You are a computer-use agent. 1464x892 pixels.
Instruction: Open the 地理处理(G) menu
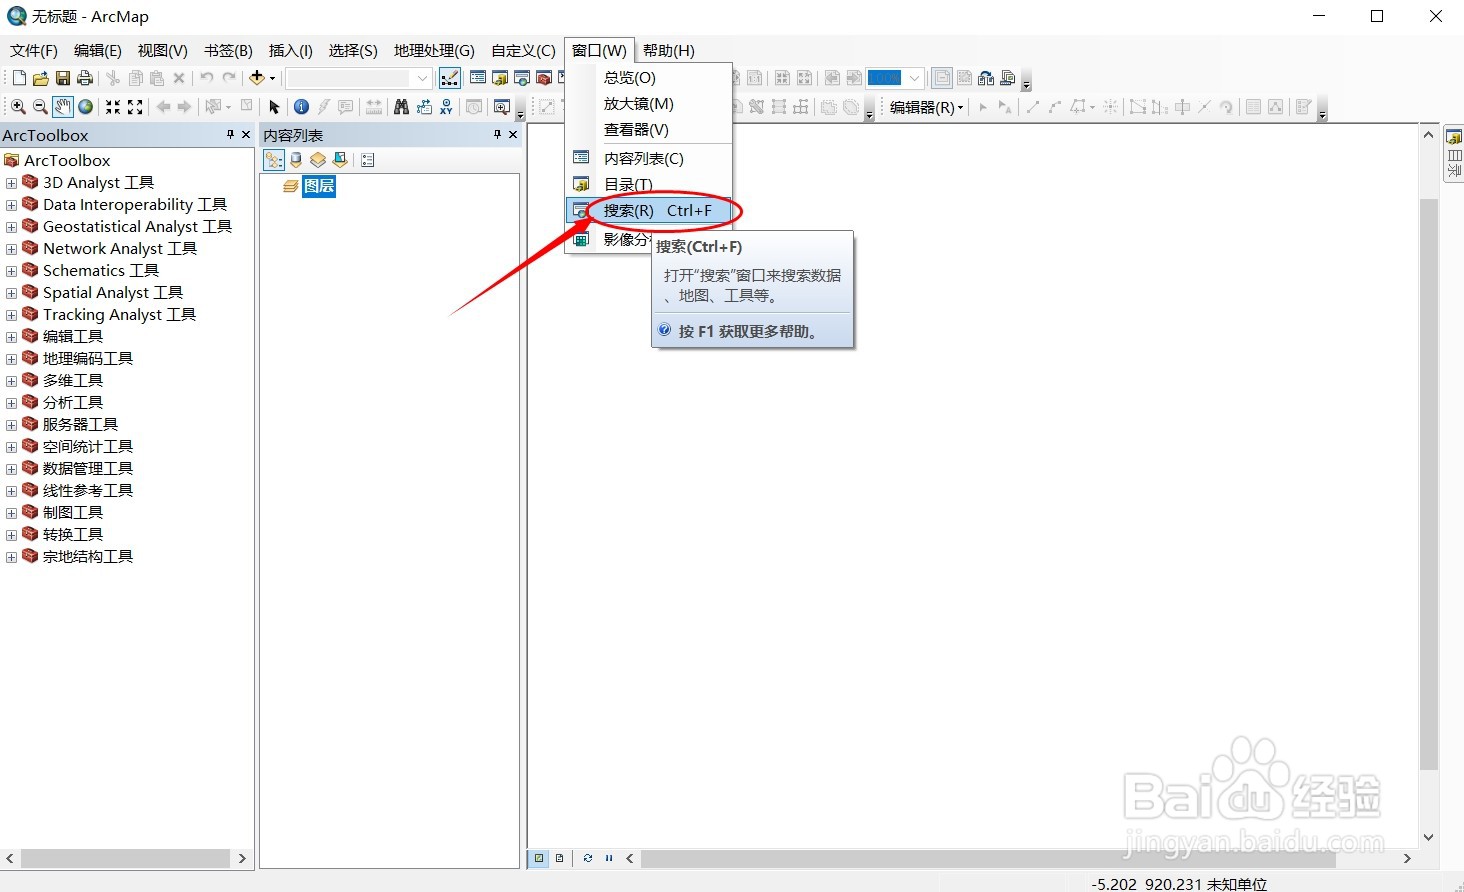pyautogui.click(x=434, y=51)
